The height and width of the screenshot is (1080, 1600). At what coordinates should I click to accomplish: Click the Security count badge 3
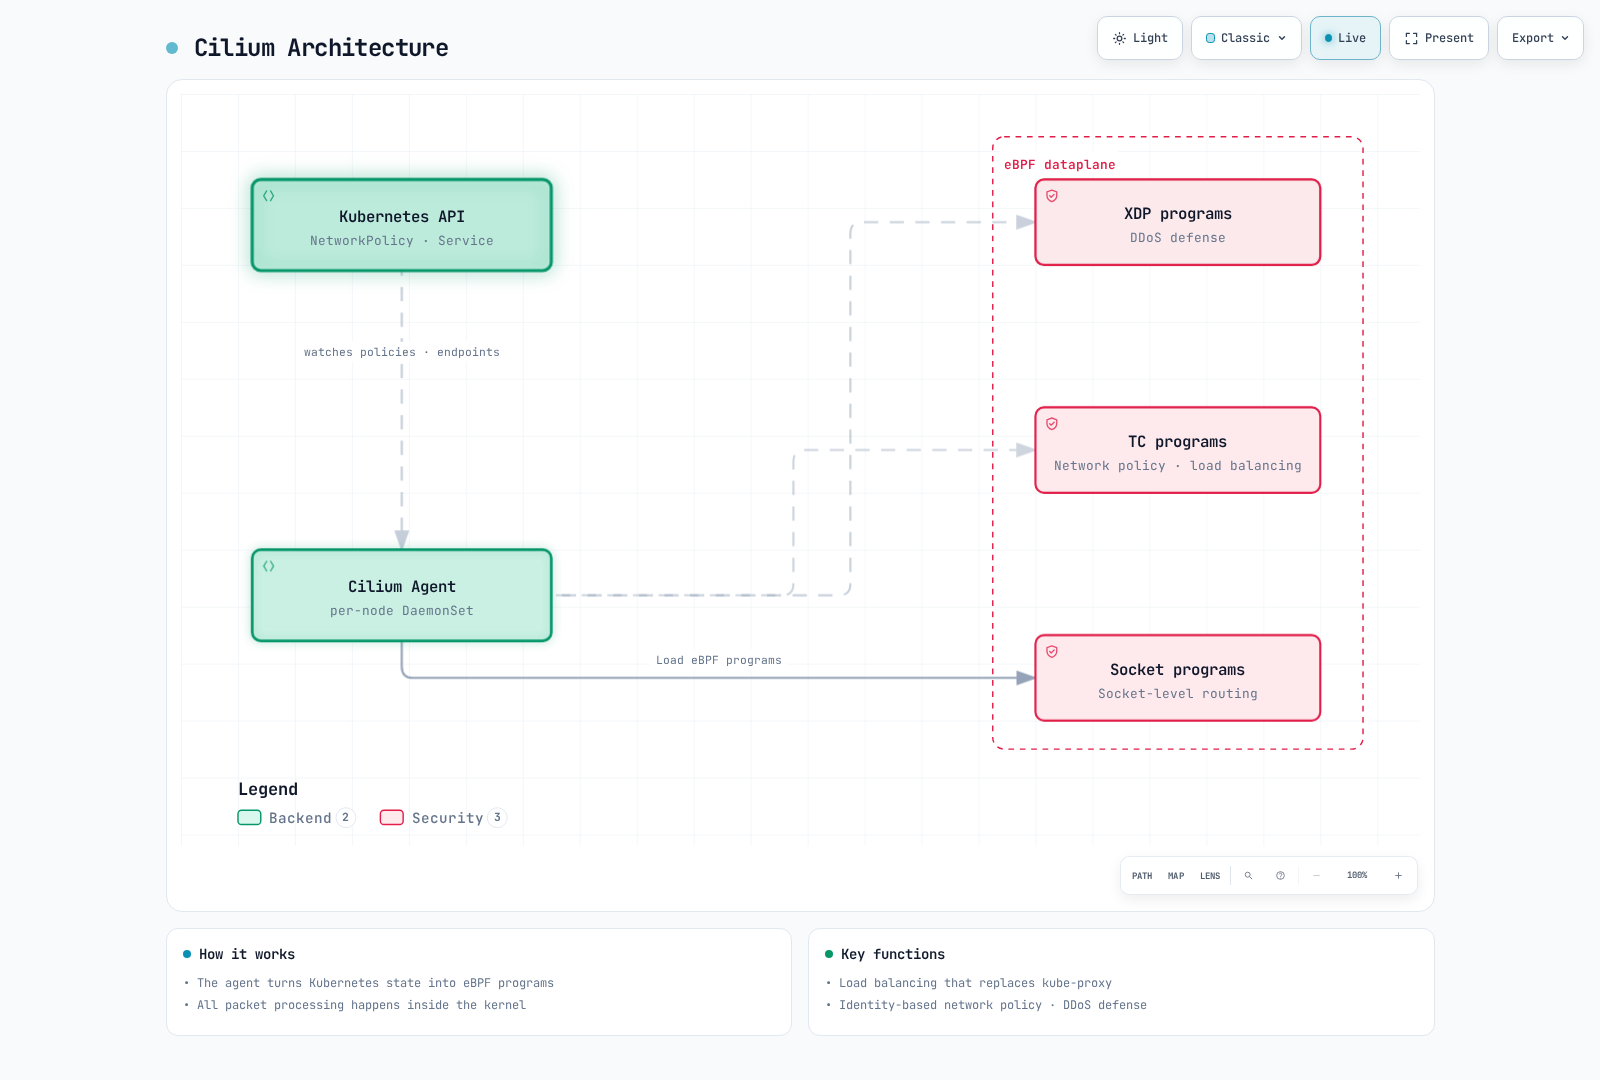[x=497, y=818]
